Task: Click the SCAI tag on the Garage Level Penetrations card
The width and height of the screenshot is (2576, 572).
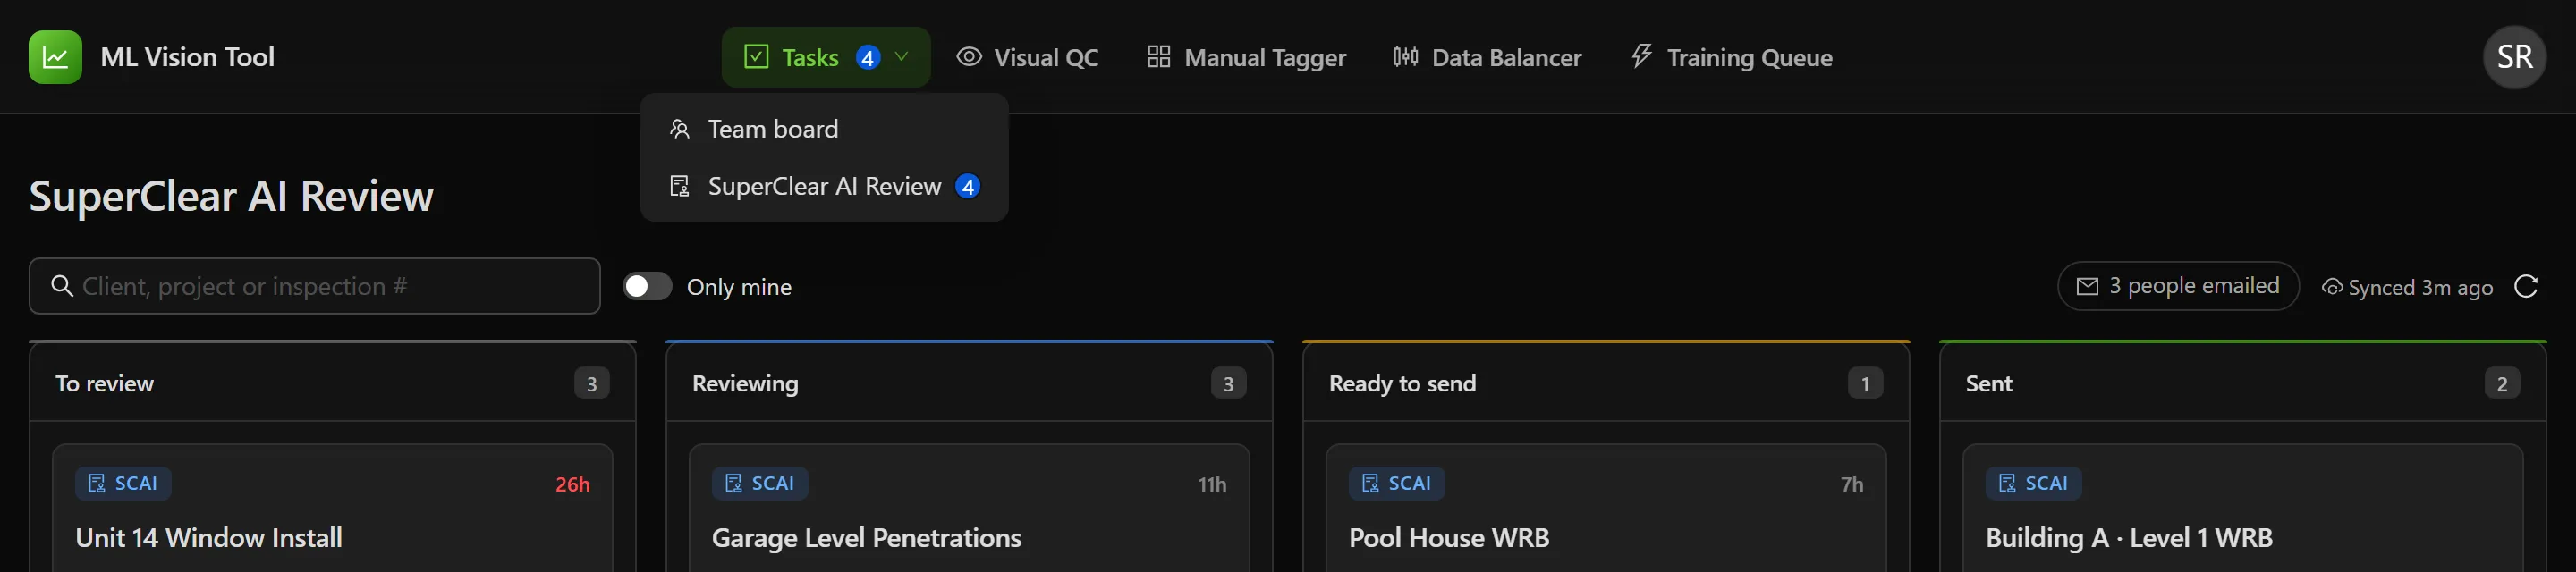Action: point(760,484)
